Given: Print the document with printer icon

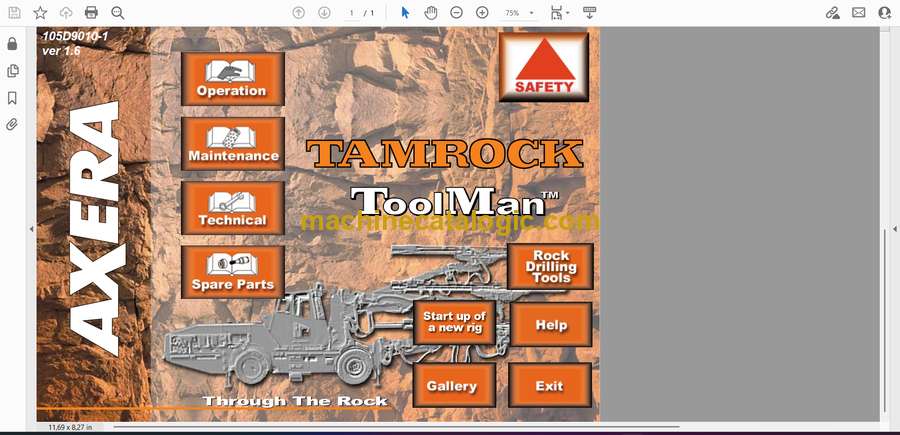Looking at the screenshot, I should tap(91, 13).
